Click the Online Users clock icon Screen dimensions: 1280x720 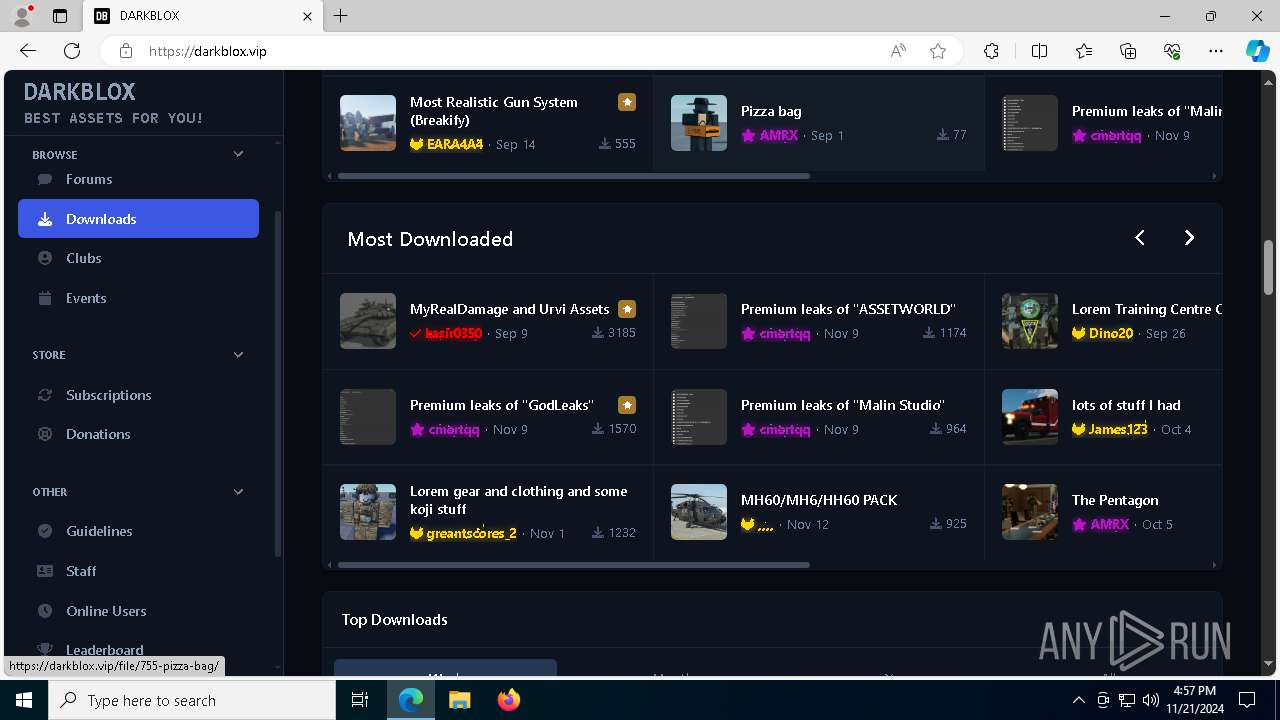pyautogui.click(x=45, y=611)
